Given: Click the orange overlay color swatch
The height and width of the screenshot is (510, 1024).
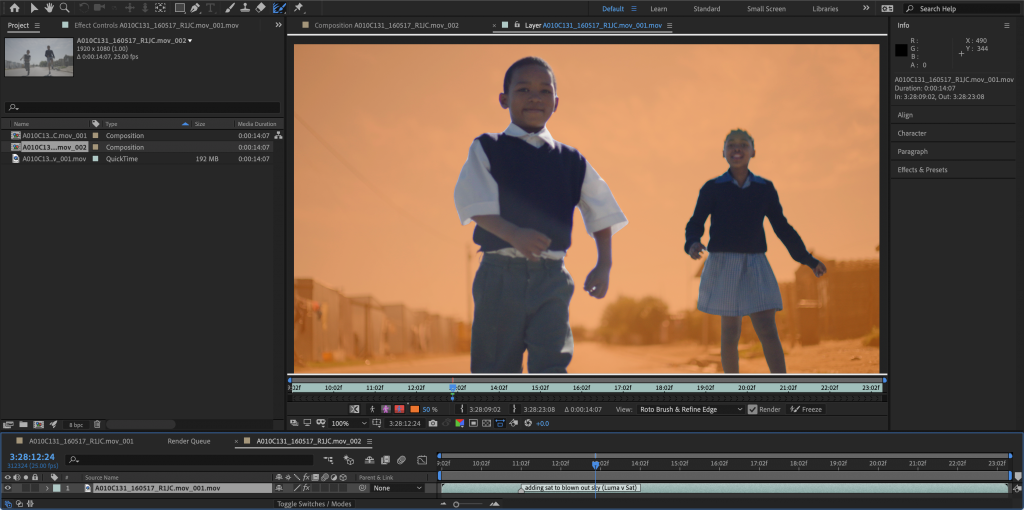Looking at the screenshot, I should (x=414, y=409).
